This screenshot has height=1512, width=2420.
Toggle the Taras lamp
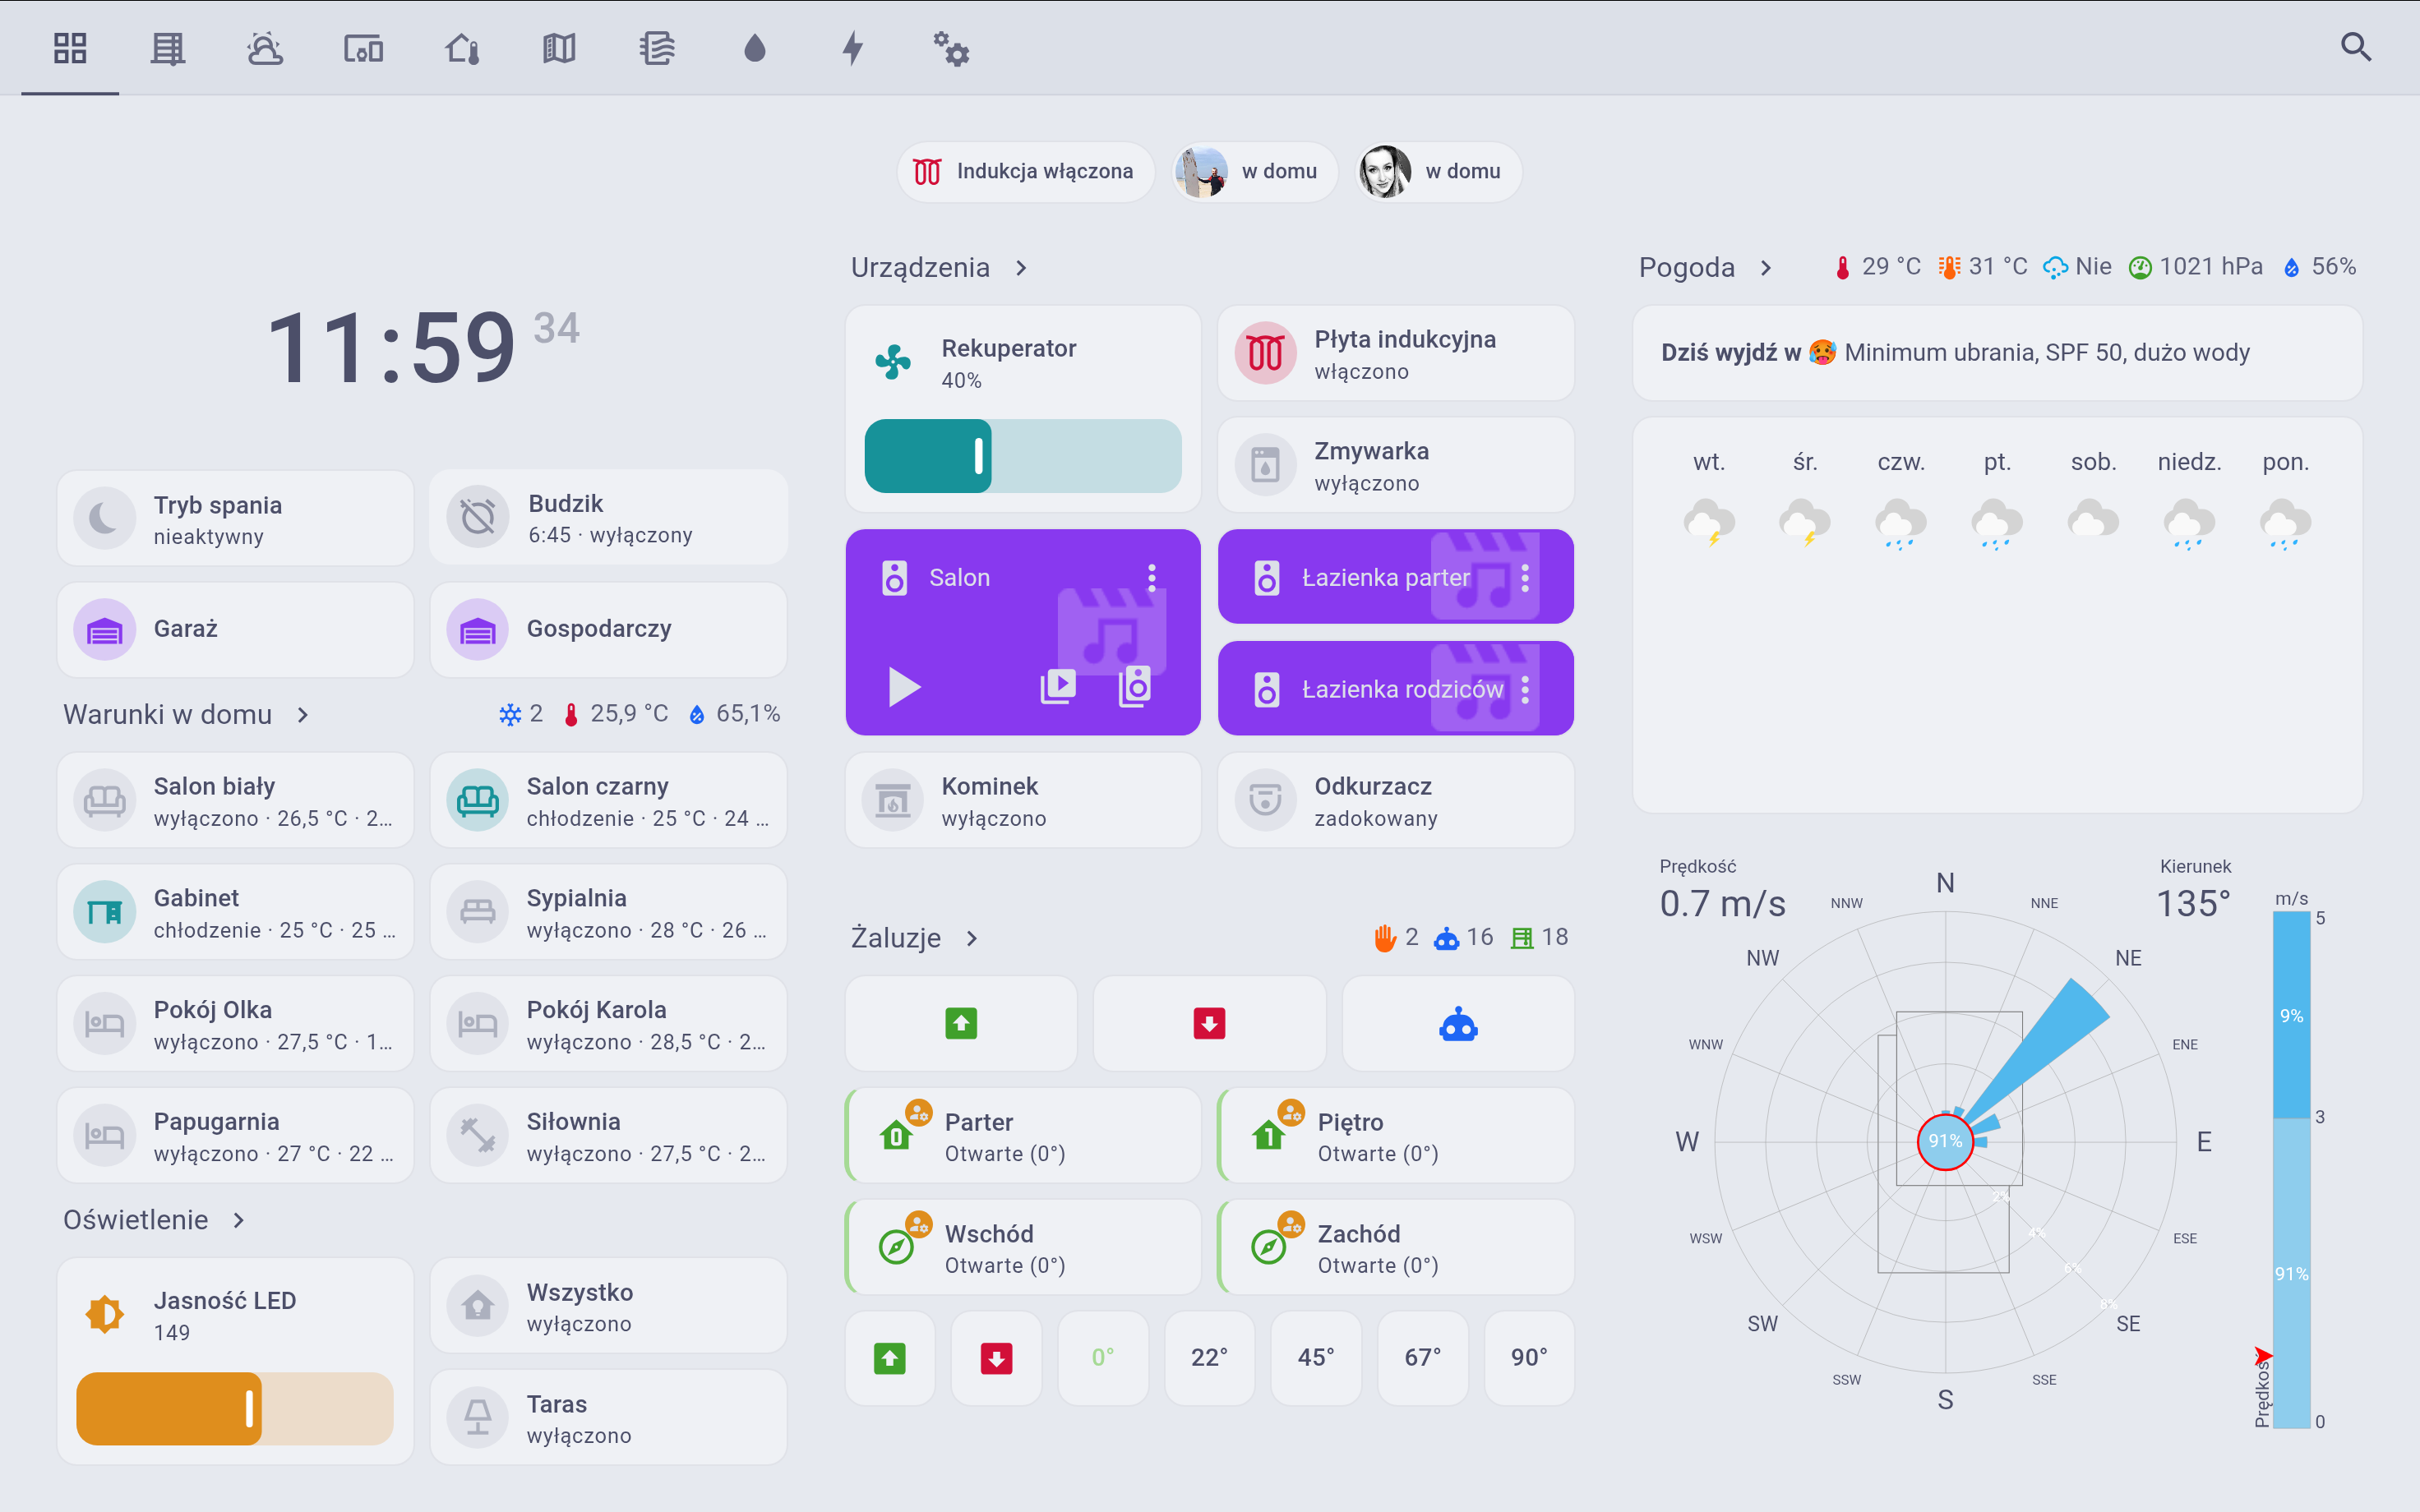(x=608, y=1418)
